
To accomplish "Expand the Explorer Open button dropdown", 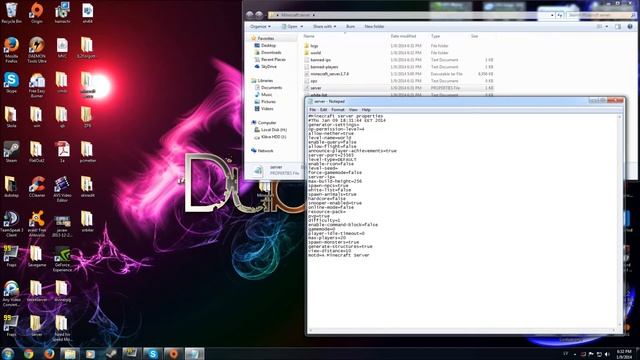I will pyautogui.click(x=302, y=27).
